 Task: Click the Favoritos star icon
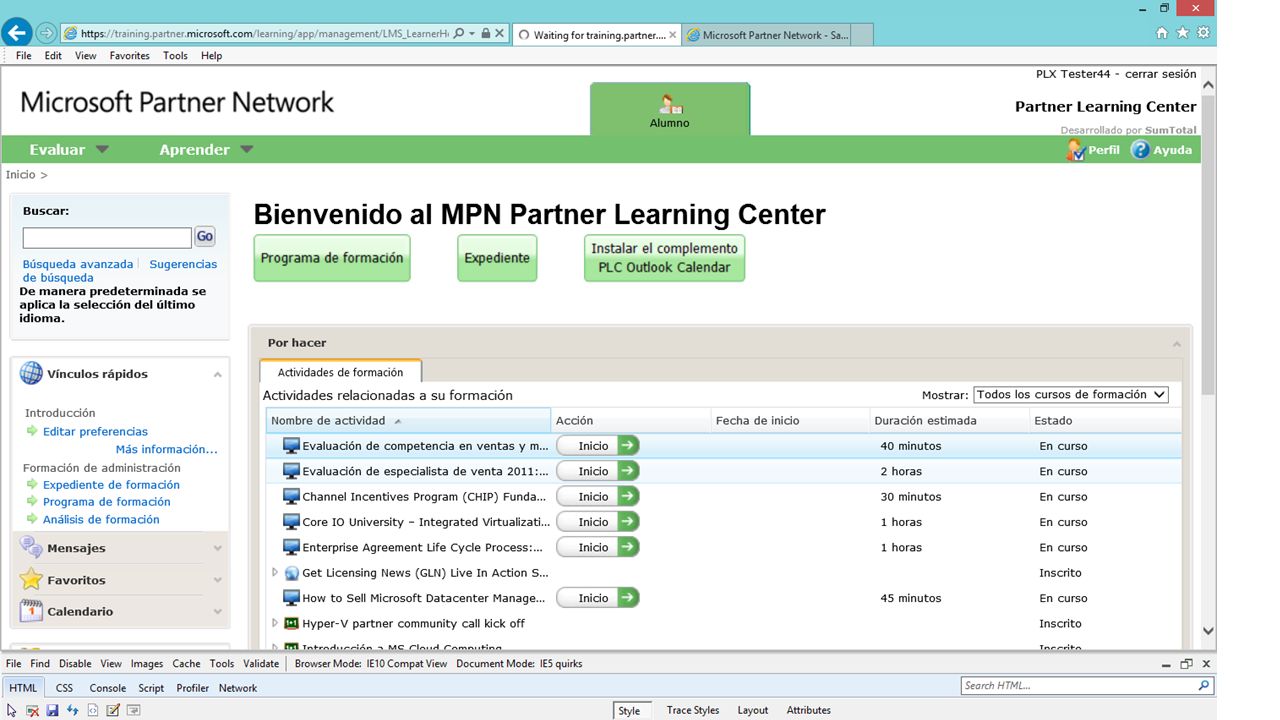tap(31, 579)
